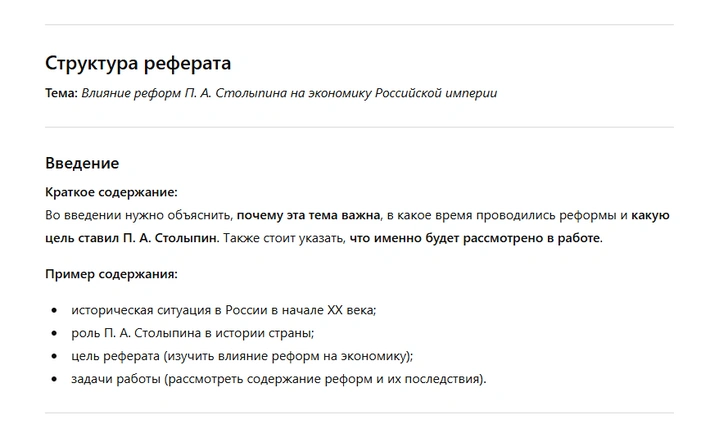This screenshot has width=728, height=432.
Task: Click the words "Во введении нужно объяснить"
Action: click(139, 215)
